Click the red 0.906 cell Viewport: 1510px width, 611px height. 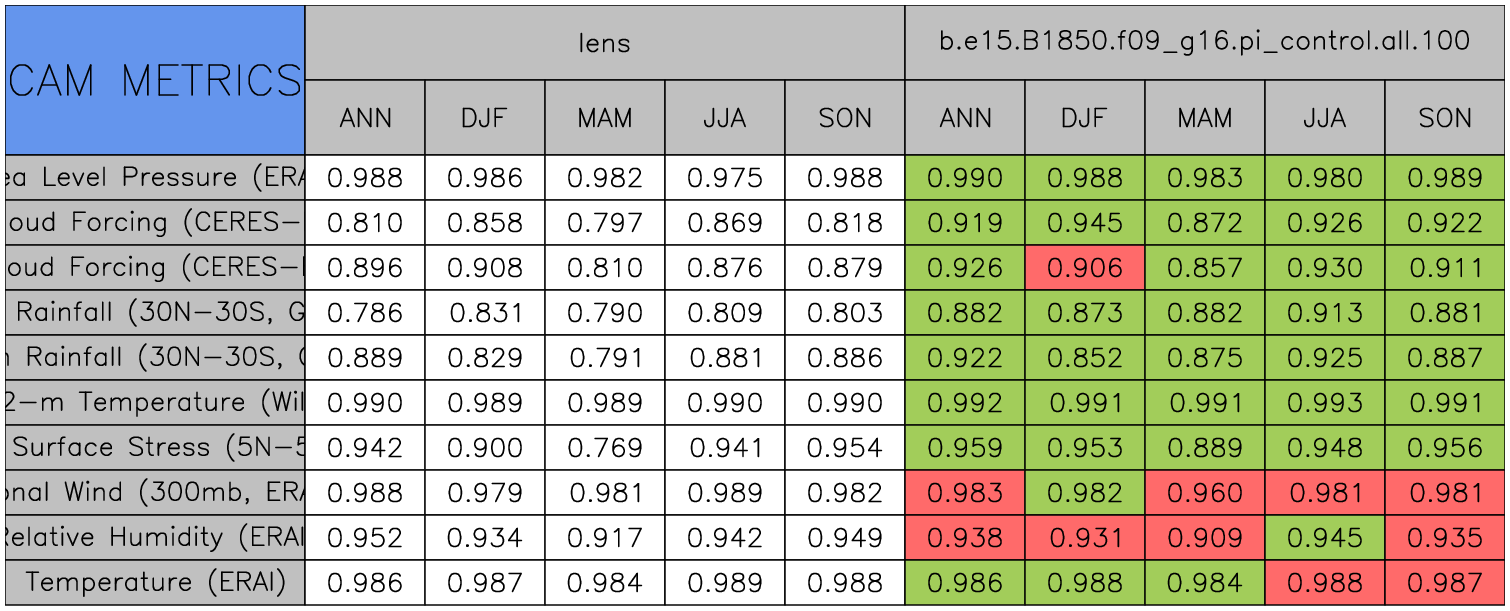(x=1084, y=268)
